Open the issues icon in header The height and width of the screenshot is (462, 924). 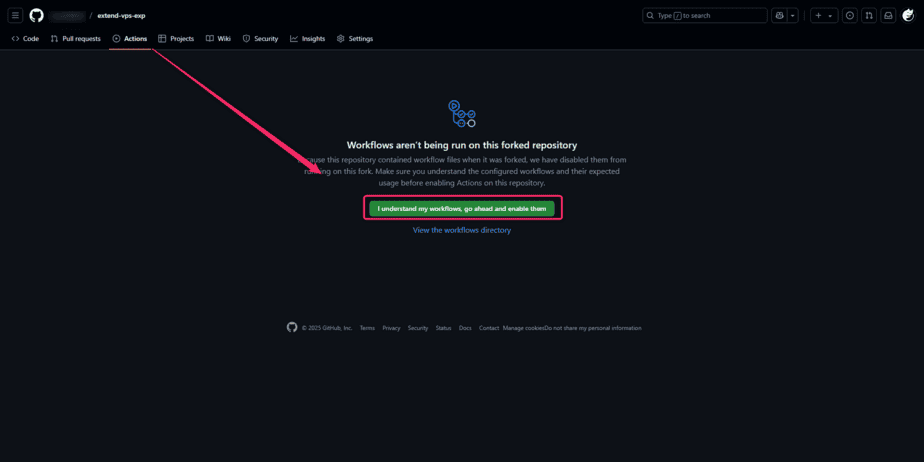point(850,15)
